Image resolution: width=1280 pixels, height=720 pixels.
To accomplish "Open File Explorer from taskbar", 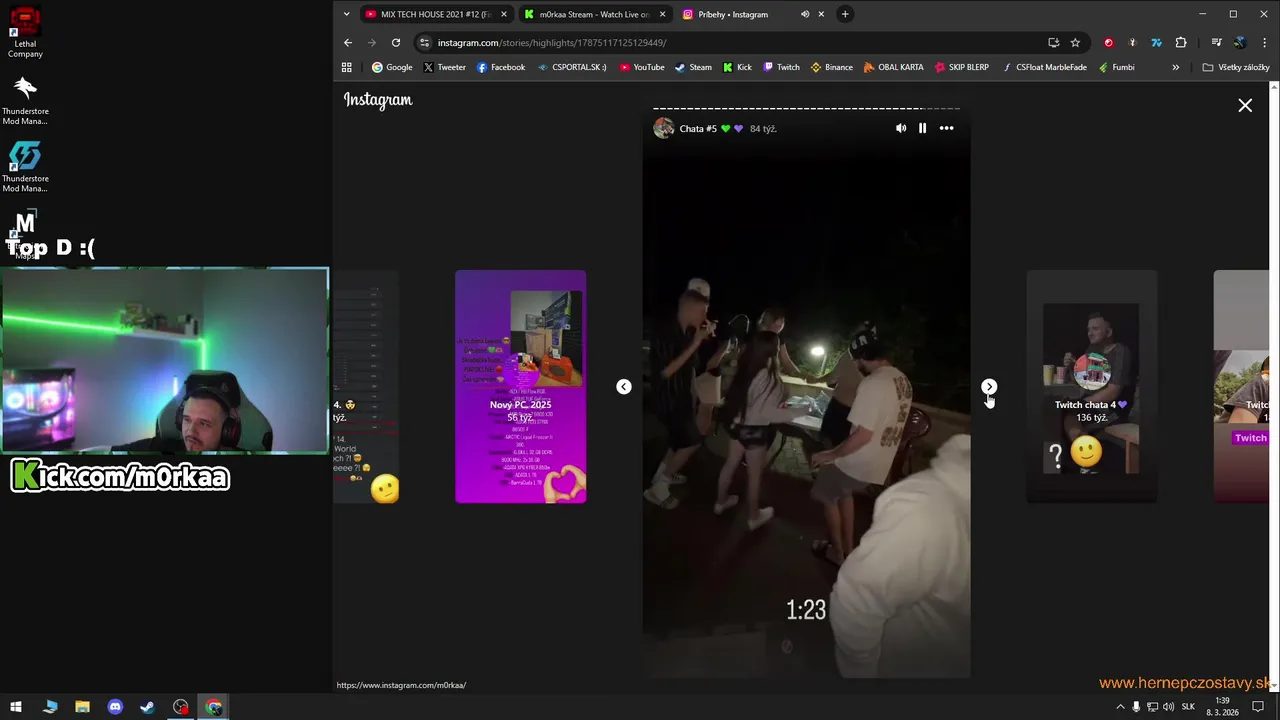I will coord(82,707).
